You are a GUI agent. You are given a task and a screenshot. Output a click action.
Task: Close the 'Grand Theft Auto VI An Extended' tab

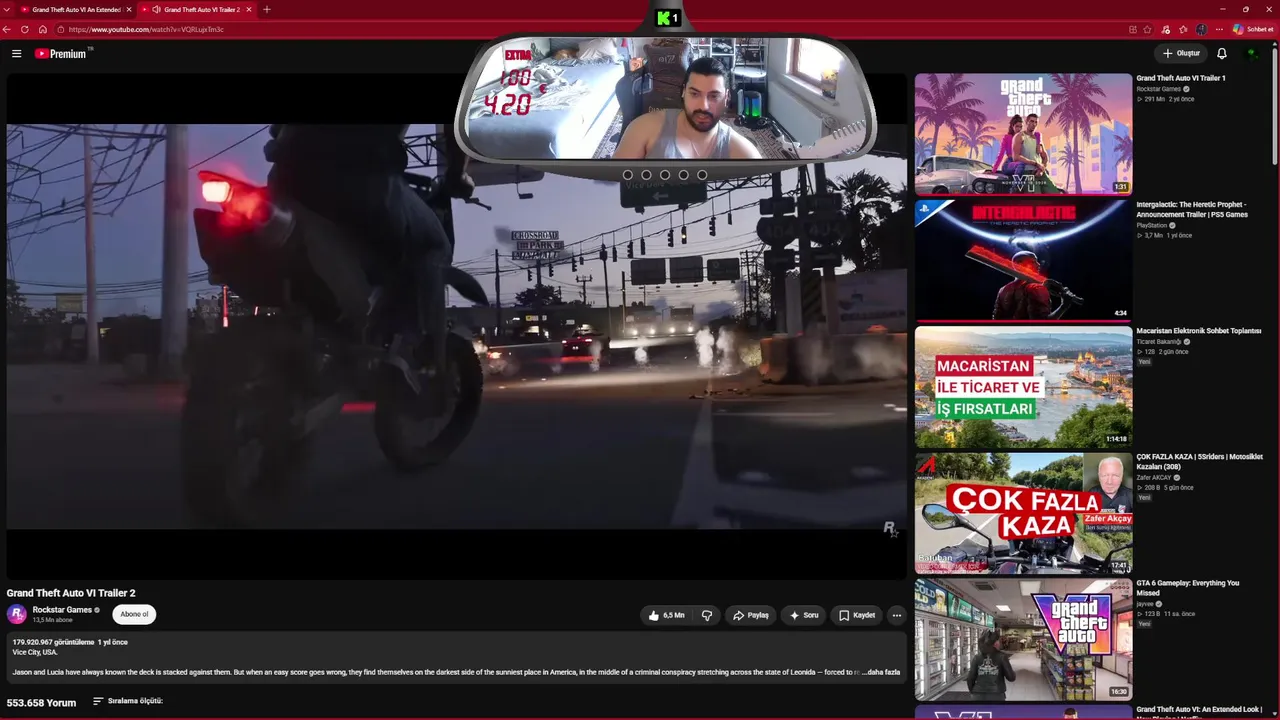click(x=129, y=10)
